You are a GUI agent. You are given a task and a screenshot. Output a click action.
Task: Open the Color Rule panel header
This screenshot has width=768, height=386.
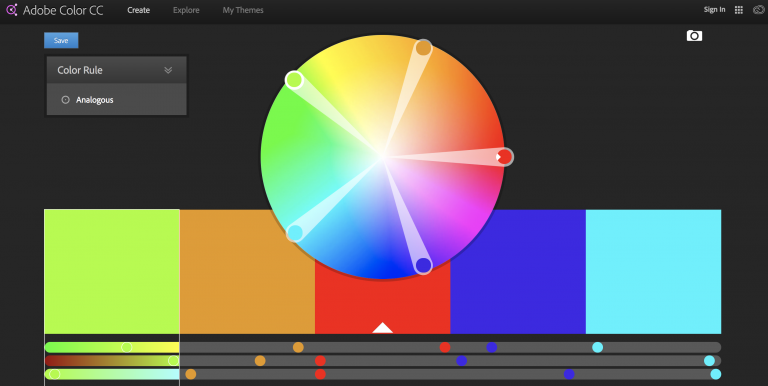coord(117,70)
